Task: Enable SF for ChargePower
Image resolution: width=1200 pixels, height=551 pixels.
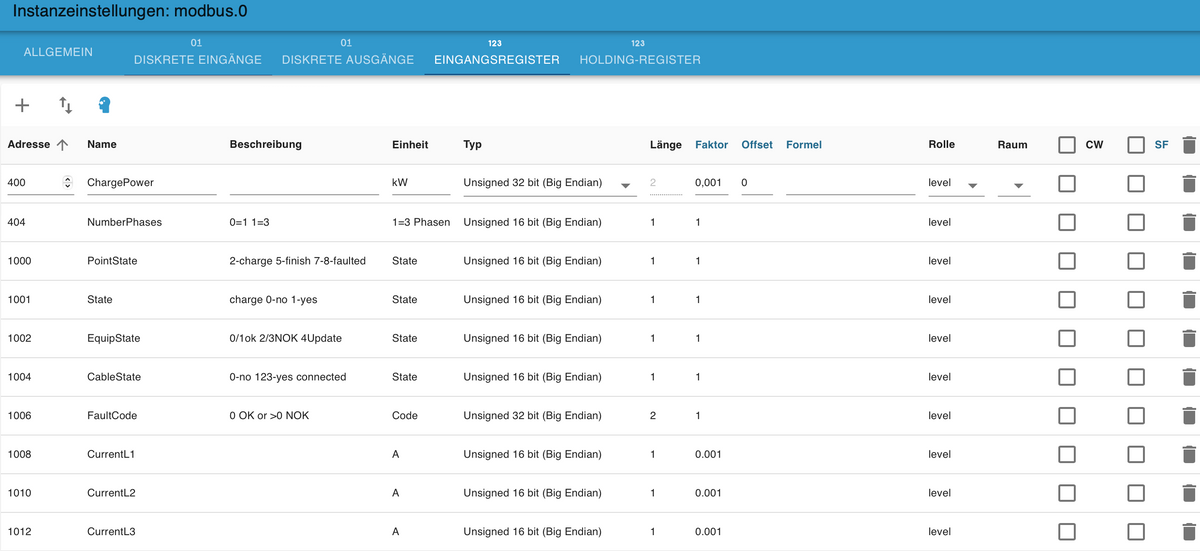Action: [1136, 183]
